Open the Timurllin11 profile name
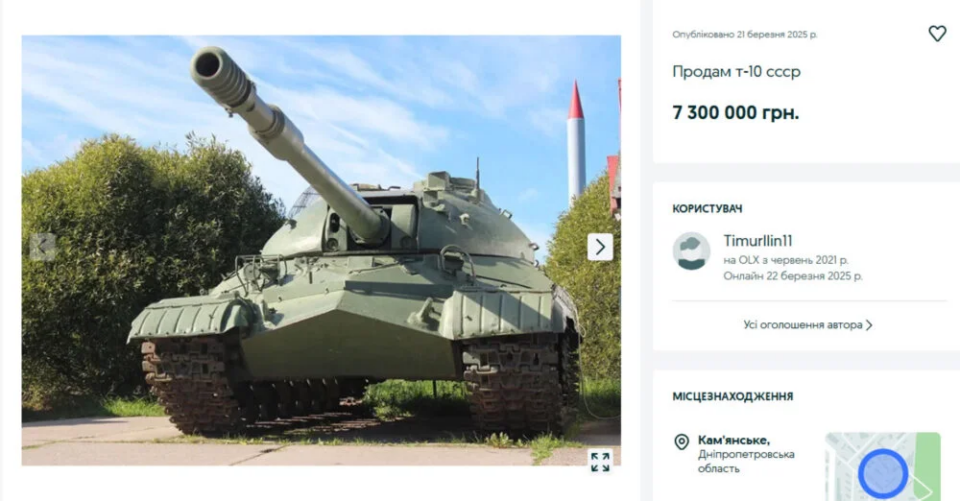This screenshot has width=960, height=501. click(757, 241)
